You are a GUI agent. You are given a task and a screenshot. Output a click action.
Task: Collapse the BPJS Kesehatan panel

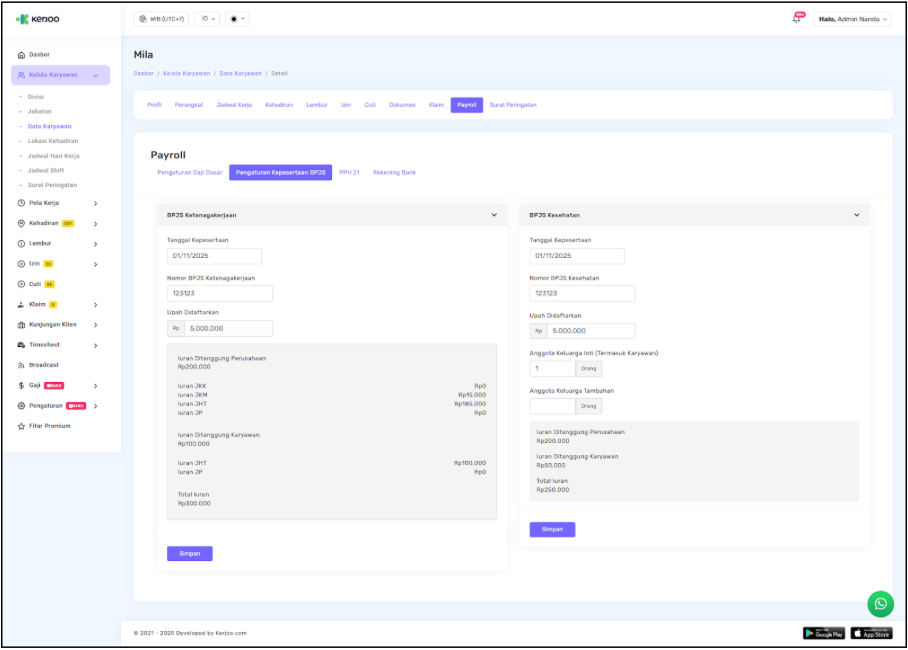[x=856, y=214]
